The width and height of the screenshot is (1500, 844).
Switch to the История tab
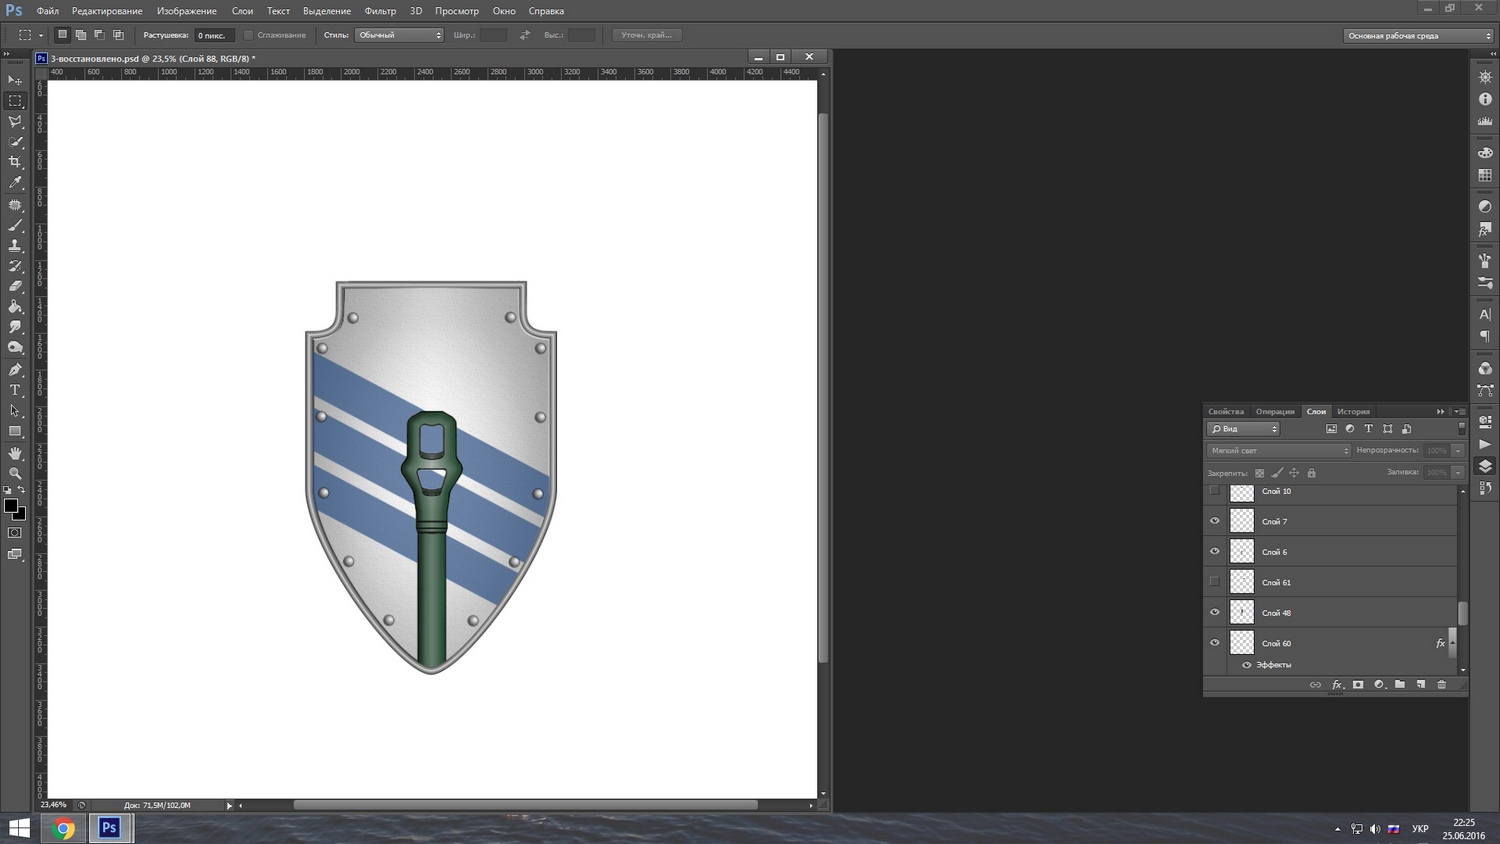(1353, 412)
